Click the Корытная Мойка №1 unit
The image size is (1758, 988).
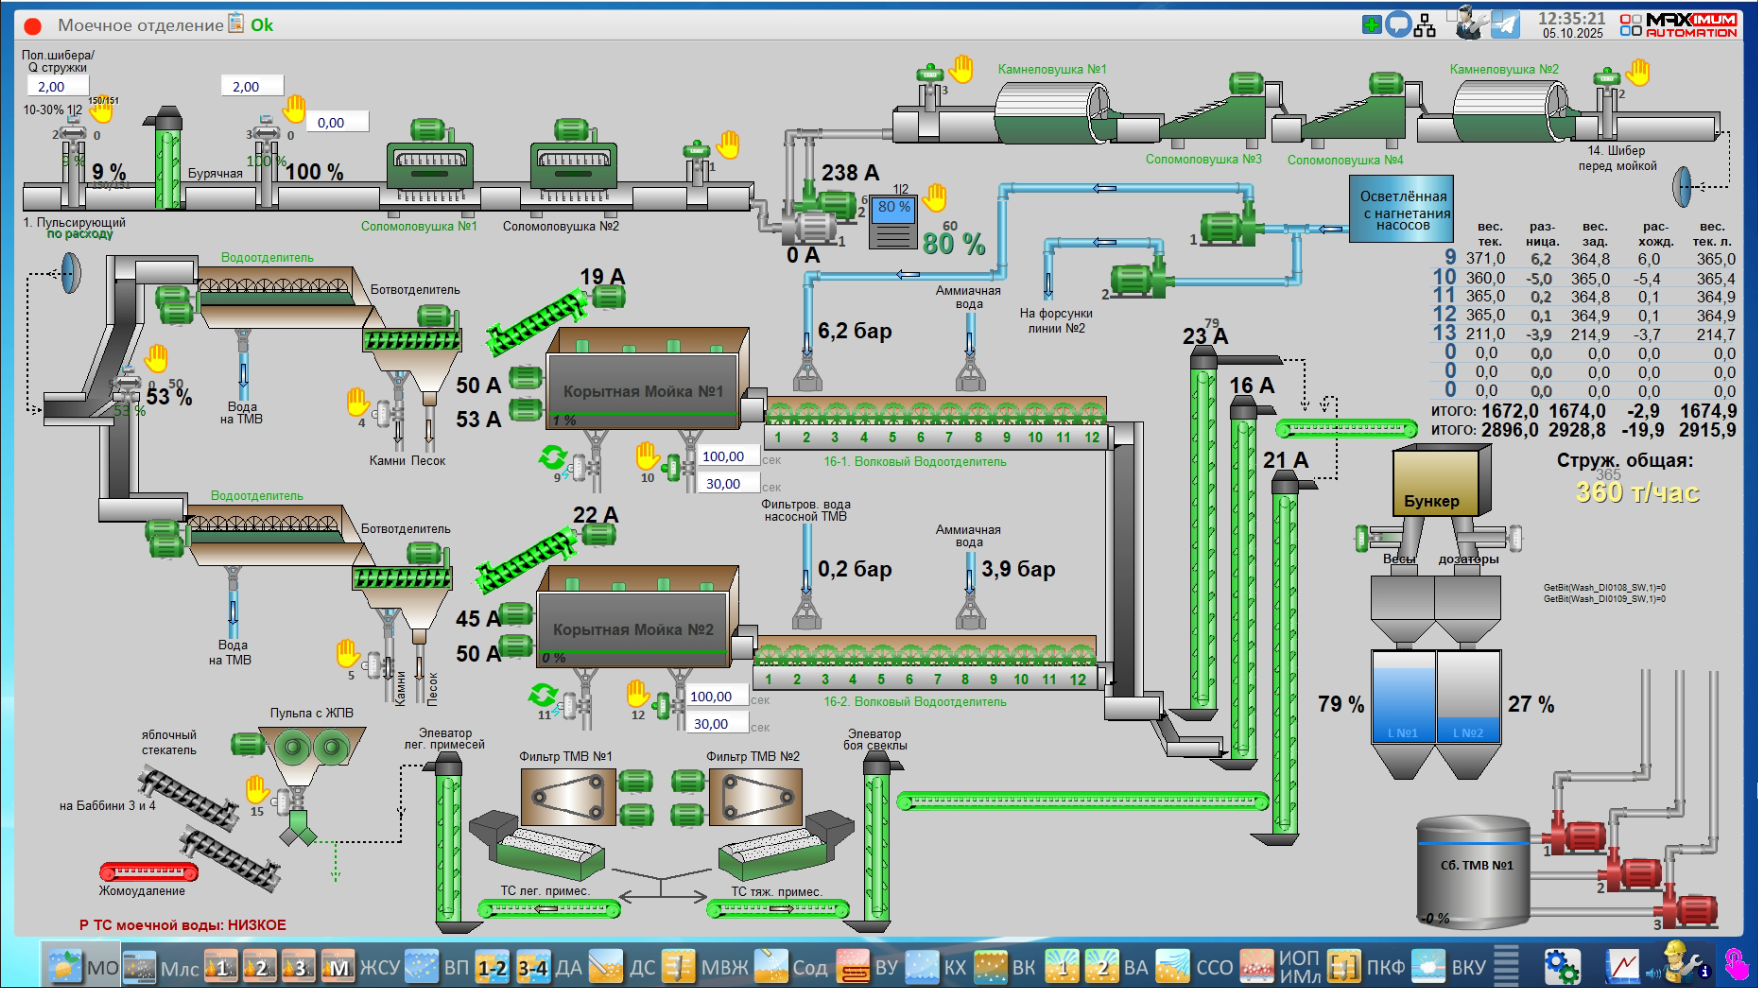click(x=642, y=390)
